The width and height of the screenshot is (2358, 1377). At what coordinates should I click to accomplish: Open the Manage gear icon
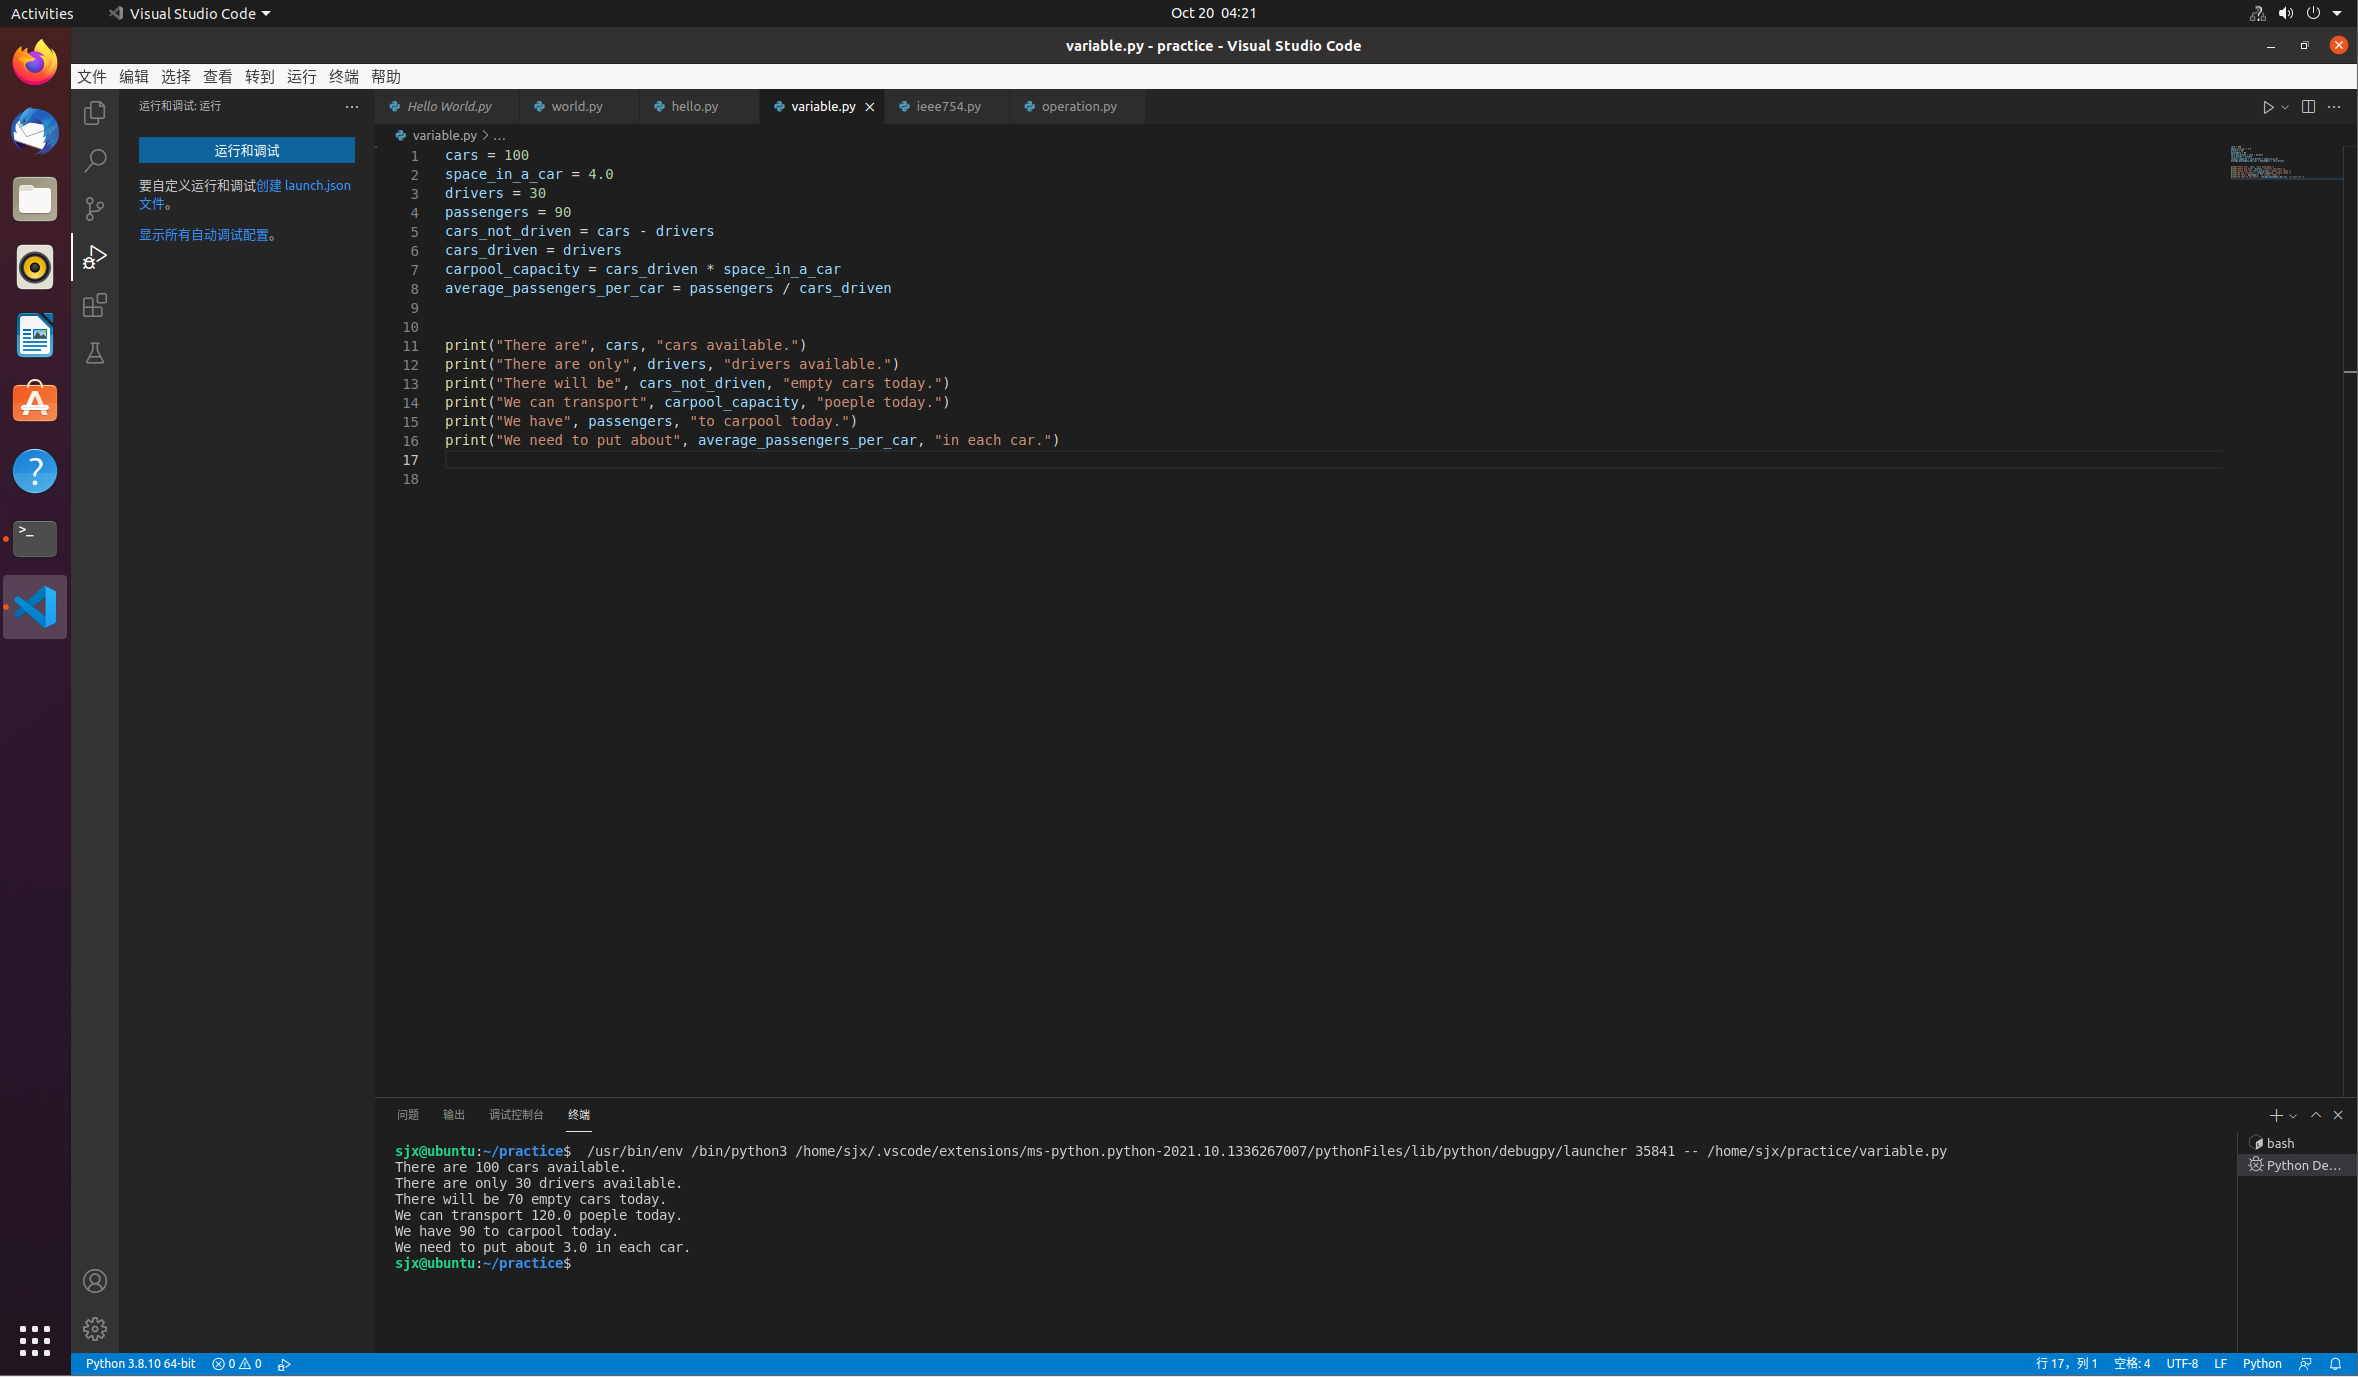[95, 1329]
